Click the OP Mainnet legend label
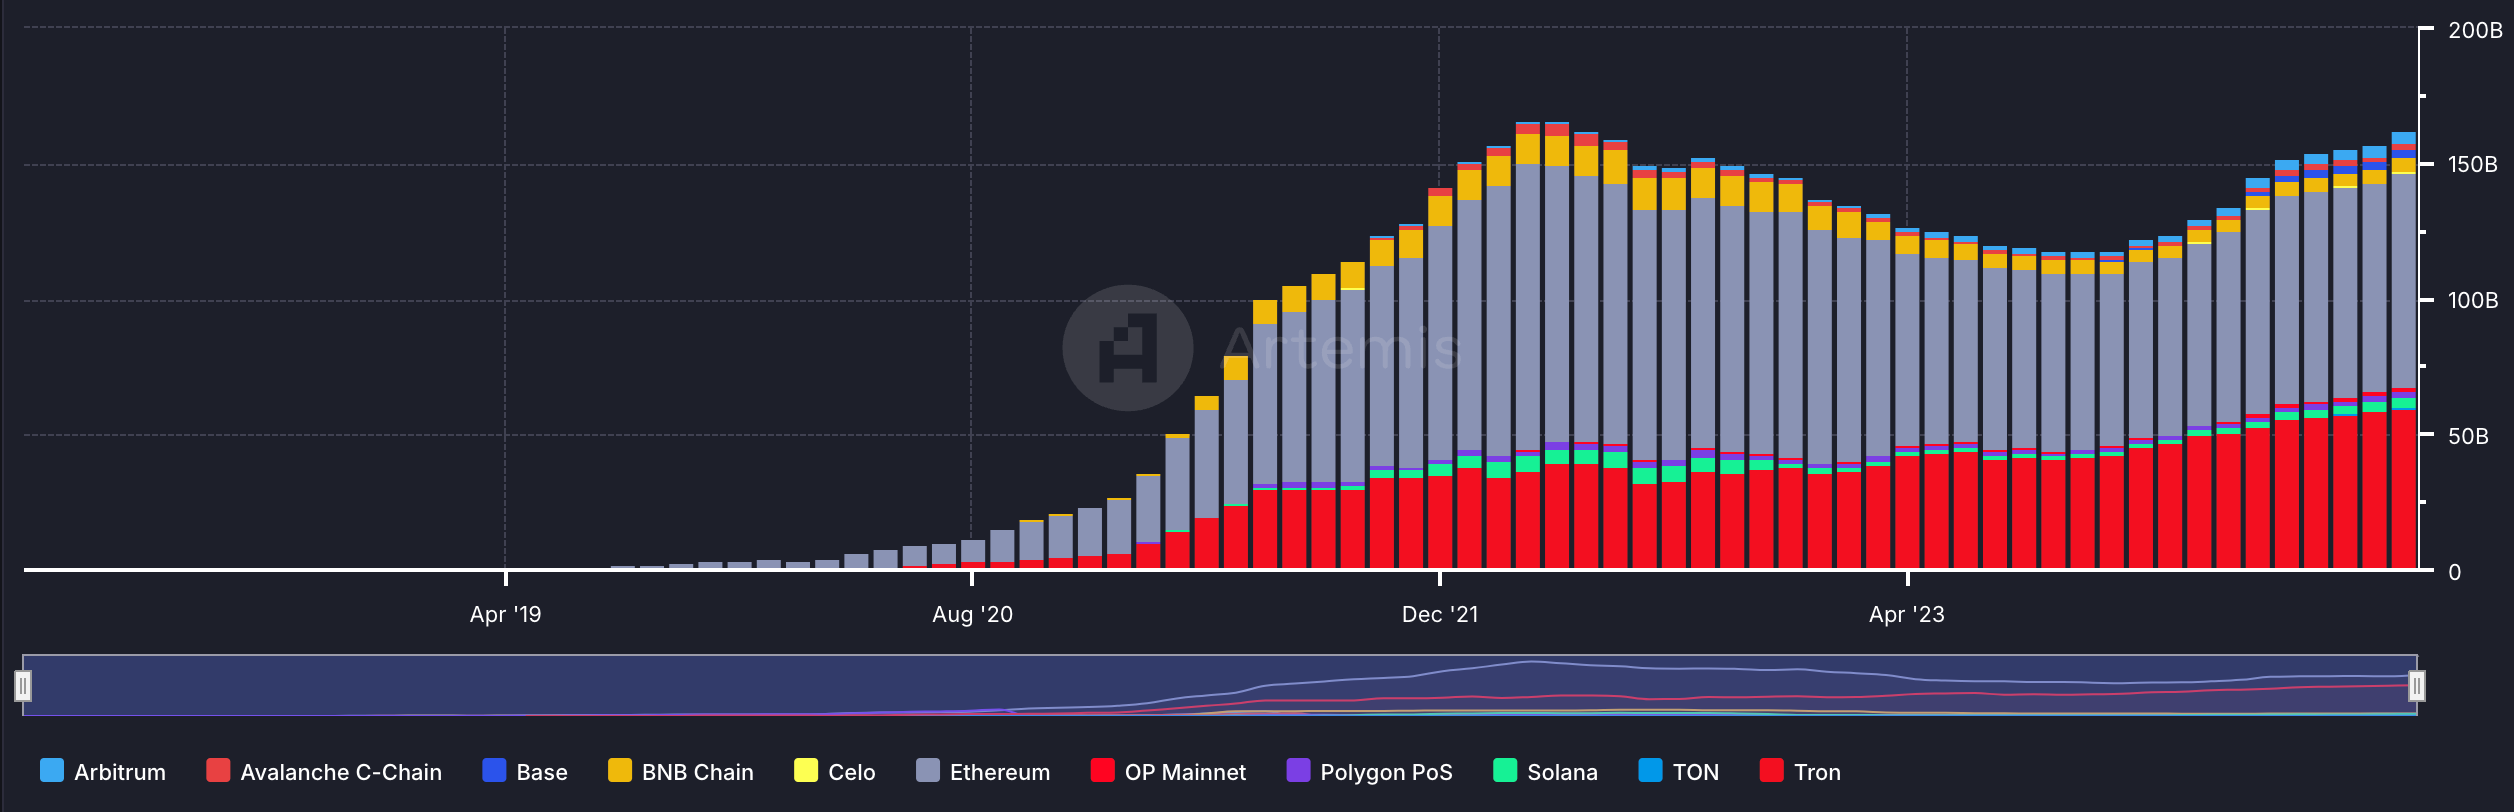 (1185, 772)
